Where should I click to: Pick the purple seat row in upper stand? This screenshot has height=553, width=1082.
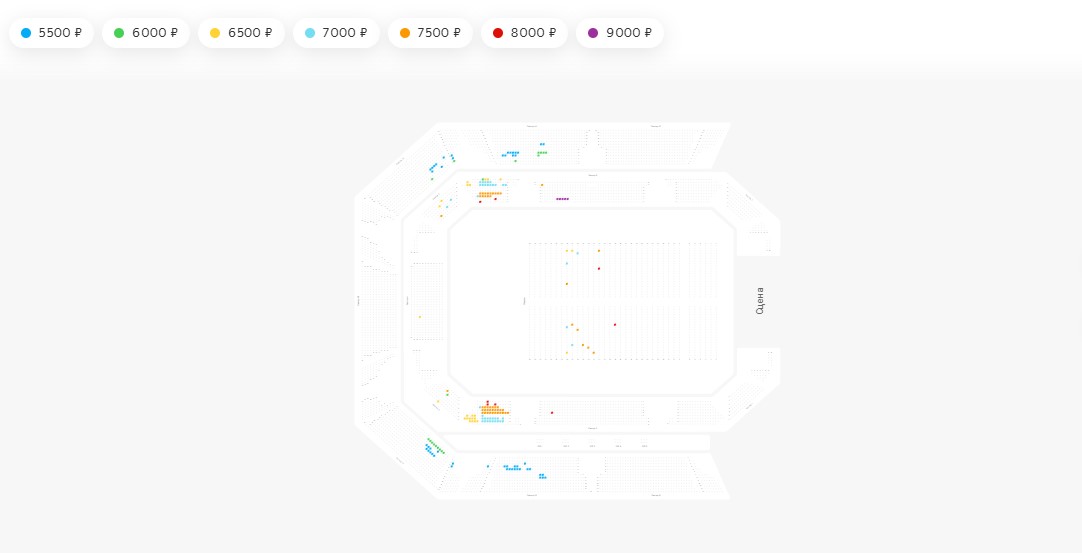563,199
